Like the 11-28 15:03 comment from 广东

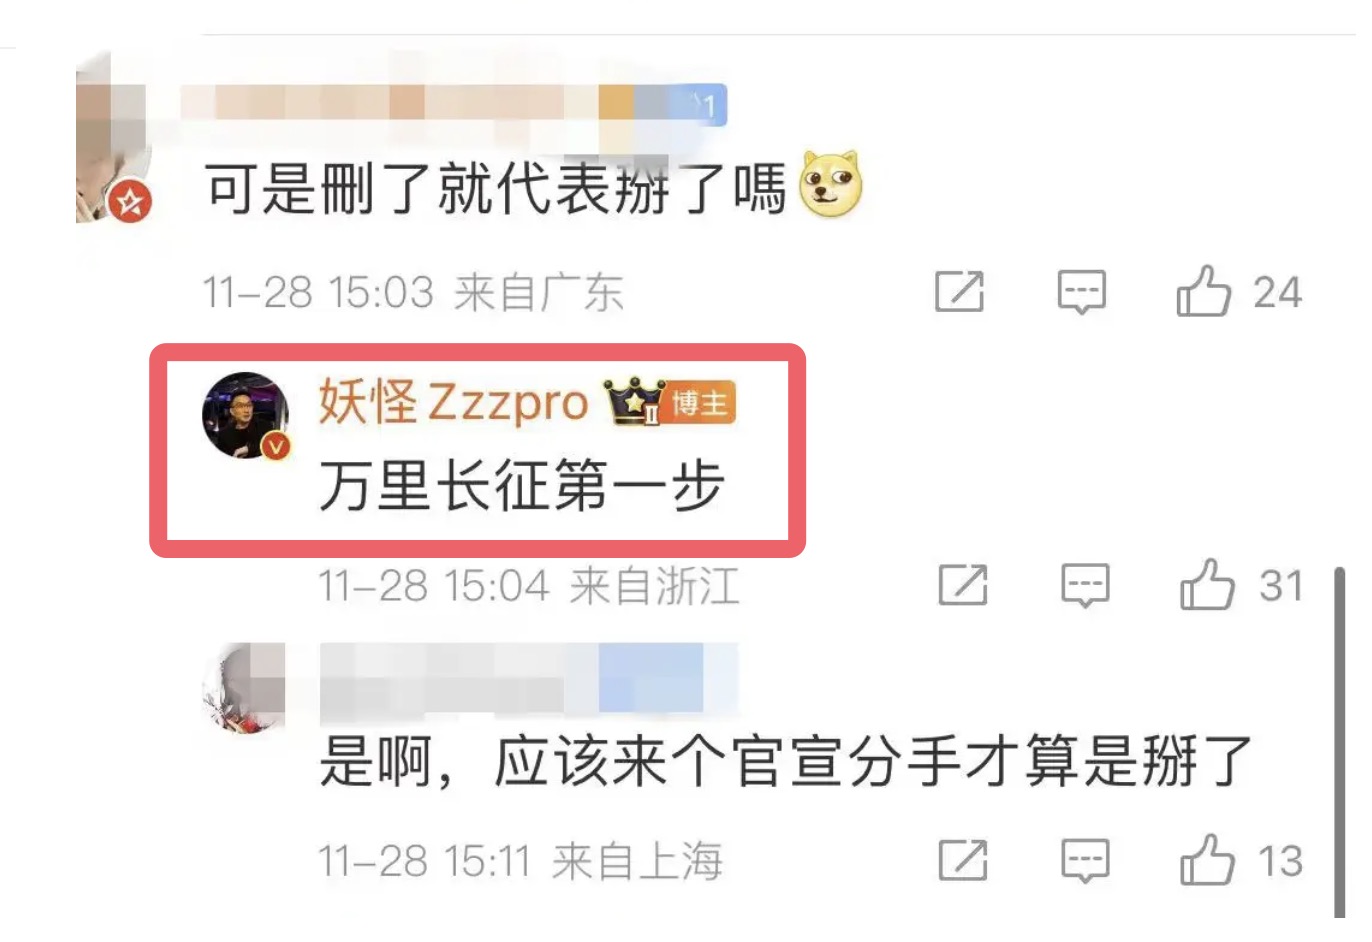tap(1204, 291)
